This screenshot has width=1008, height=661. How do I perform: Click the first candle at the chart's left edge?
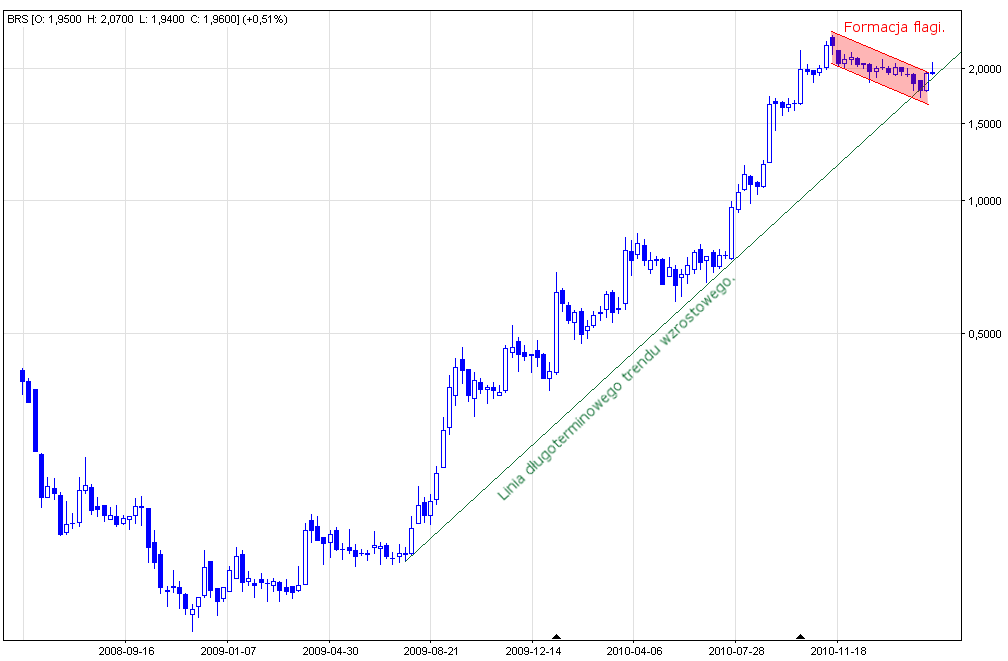tap(22, 376)
